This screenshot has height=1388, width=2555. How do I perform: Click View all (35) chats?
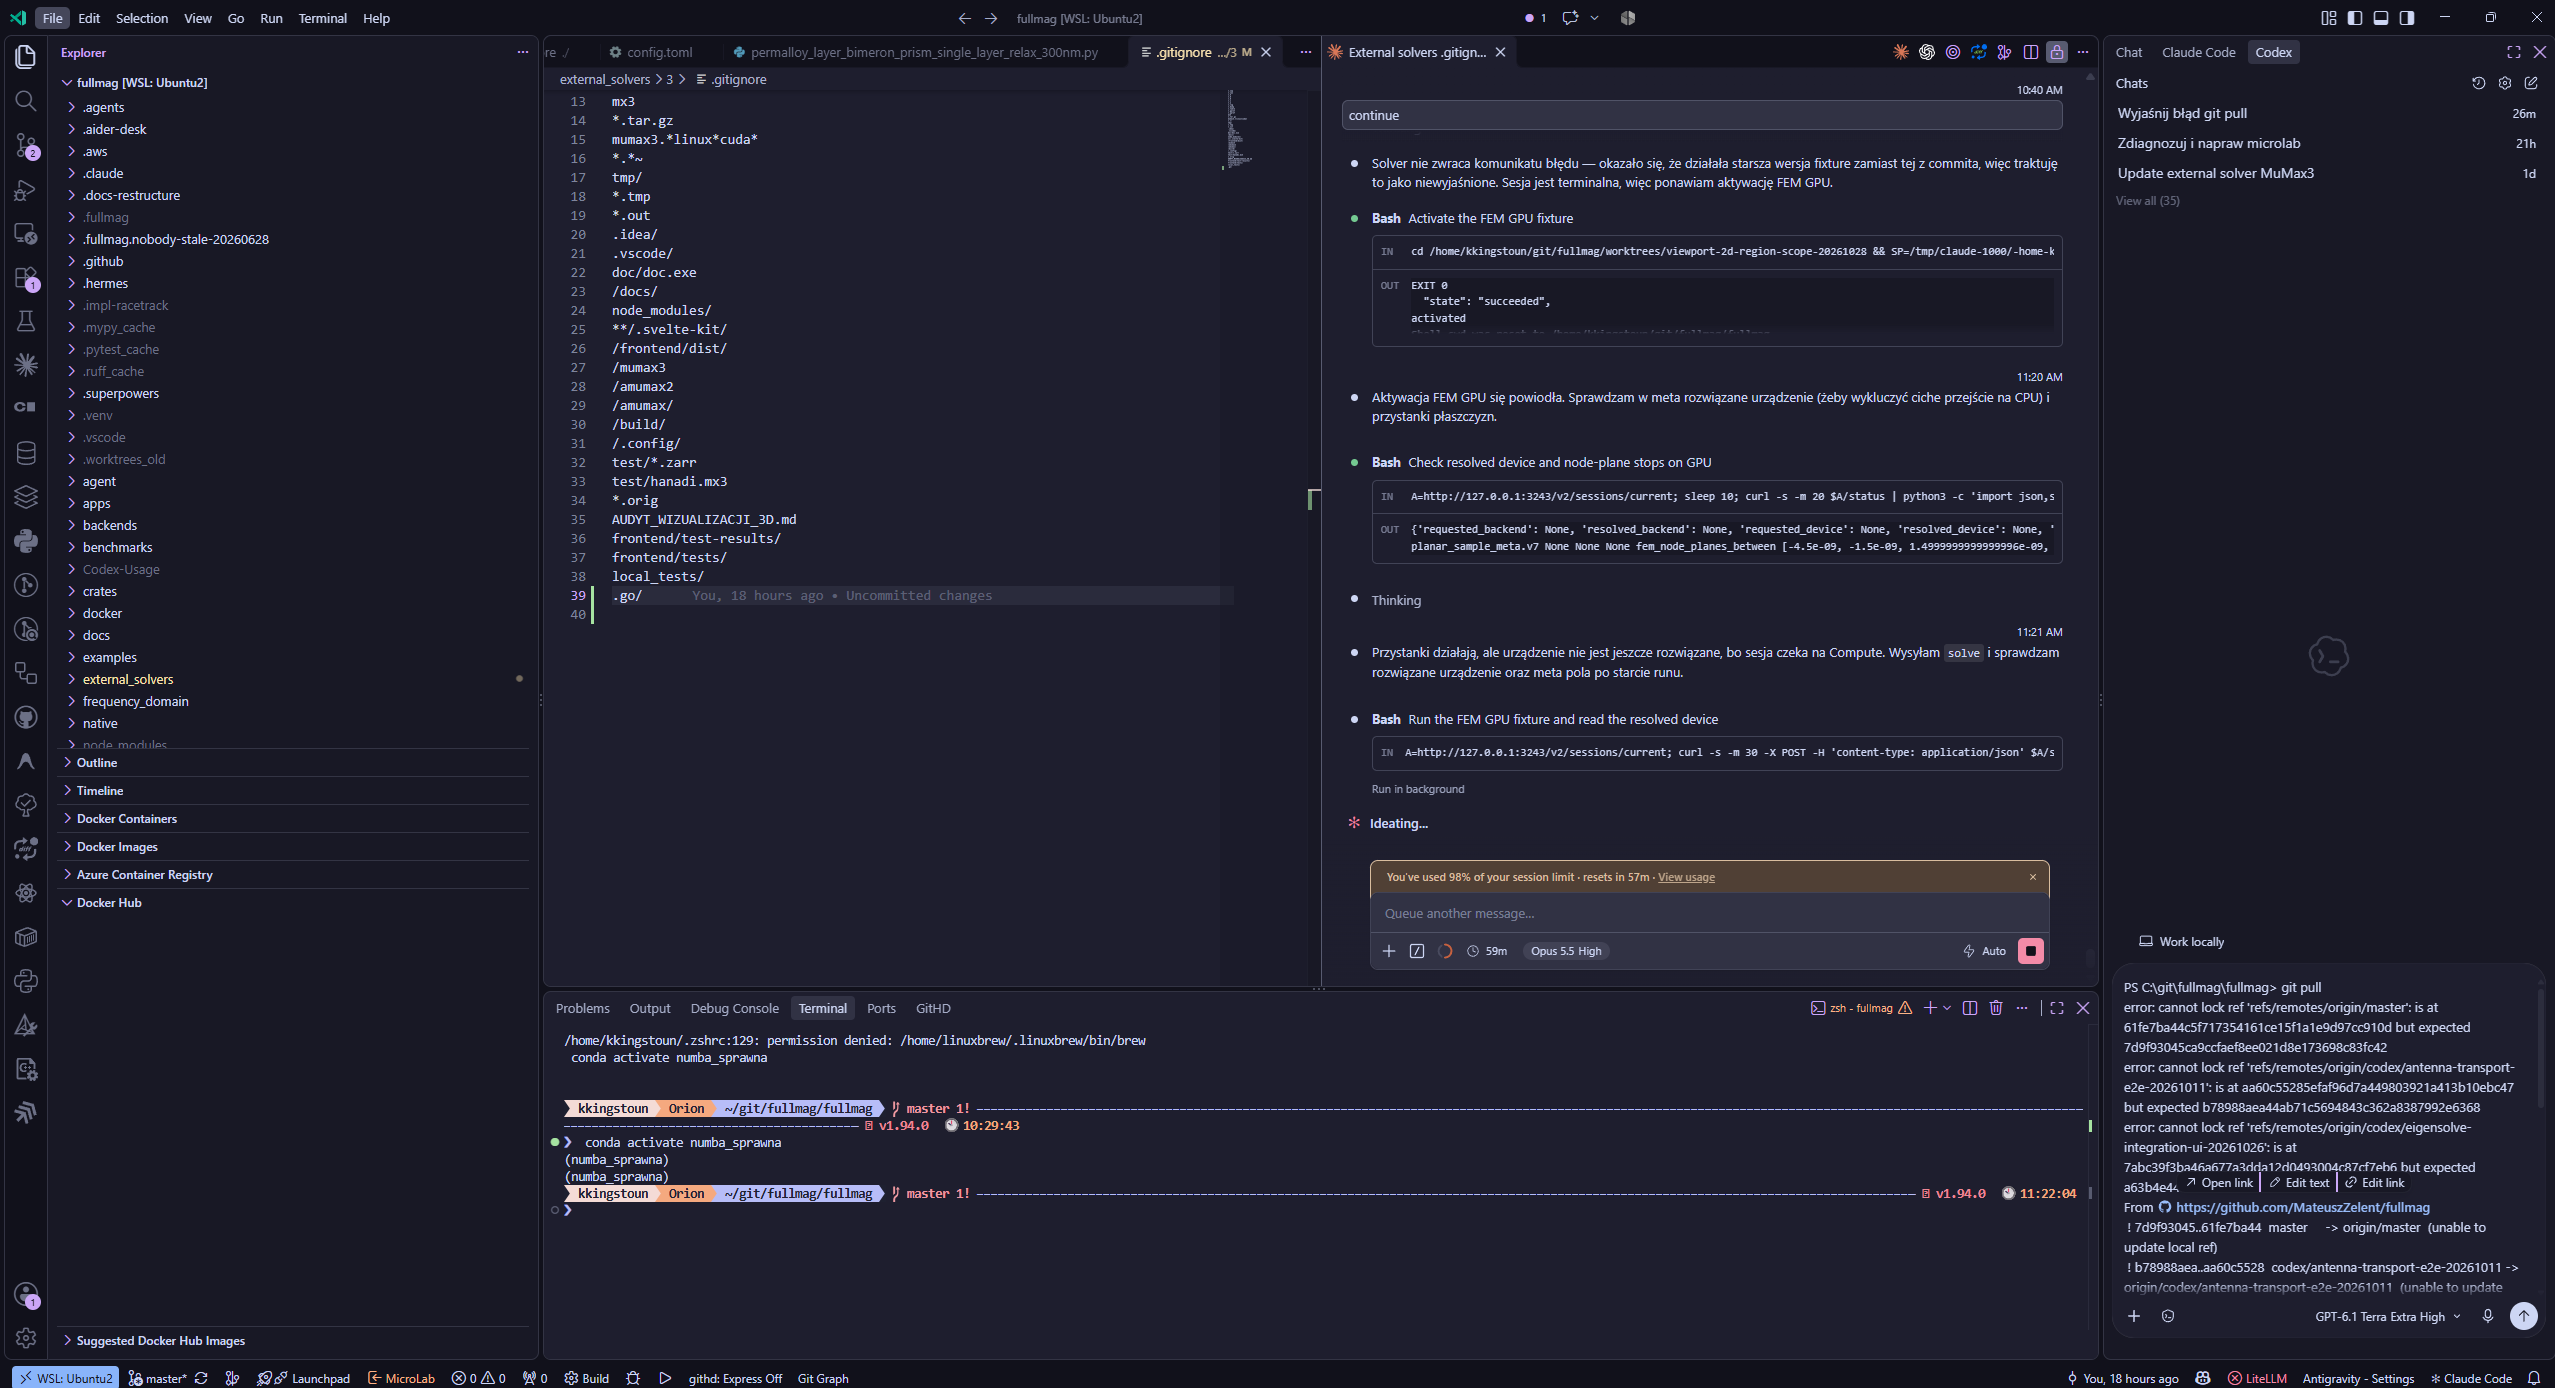pos(2147,201)
